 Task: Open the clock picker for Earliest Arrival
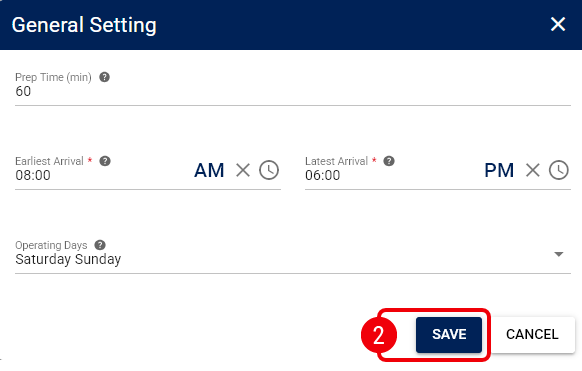click(x=269, y=170)
